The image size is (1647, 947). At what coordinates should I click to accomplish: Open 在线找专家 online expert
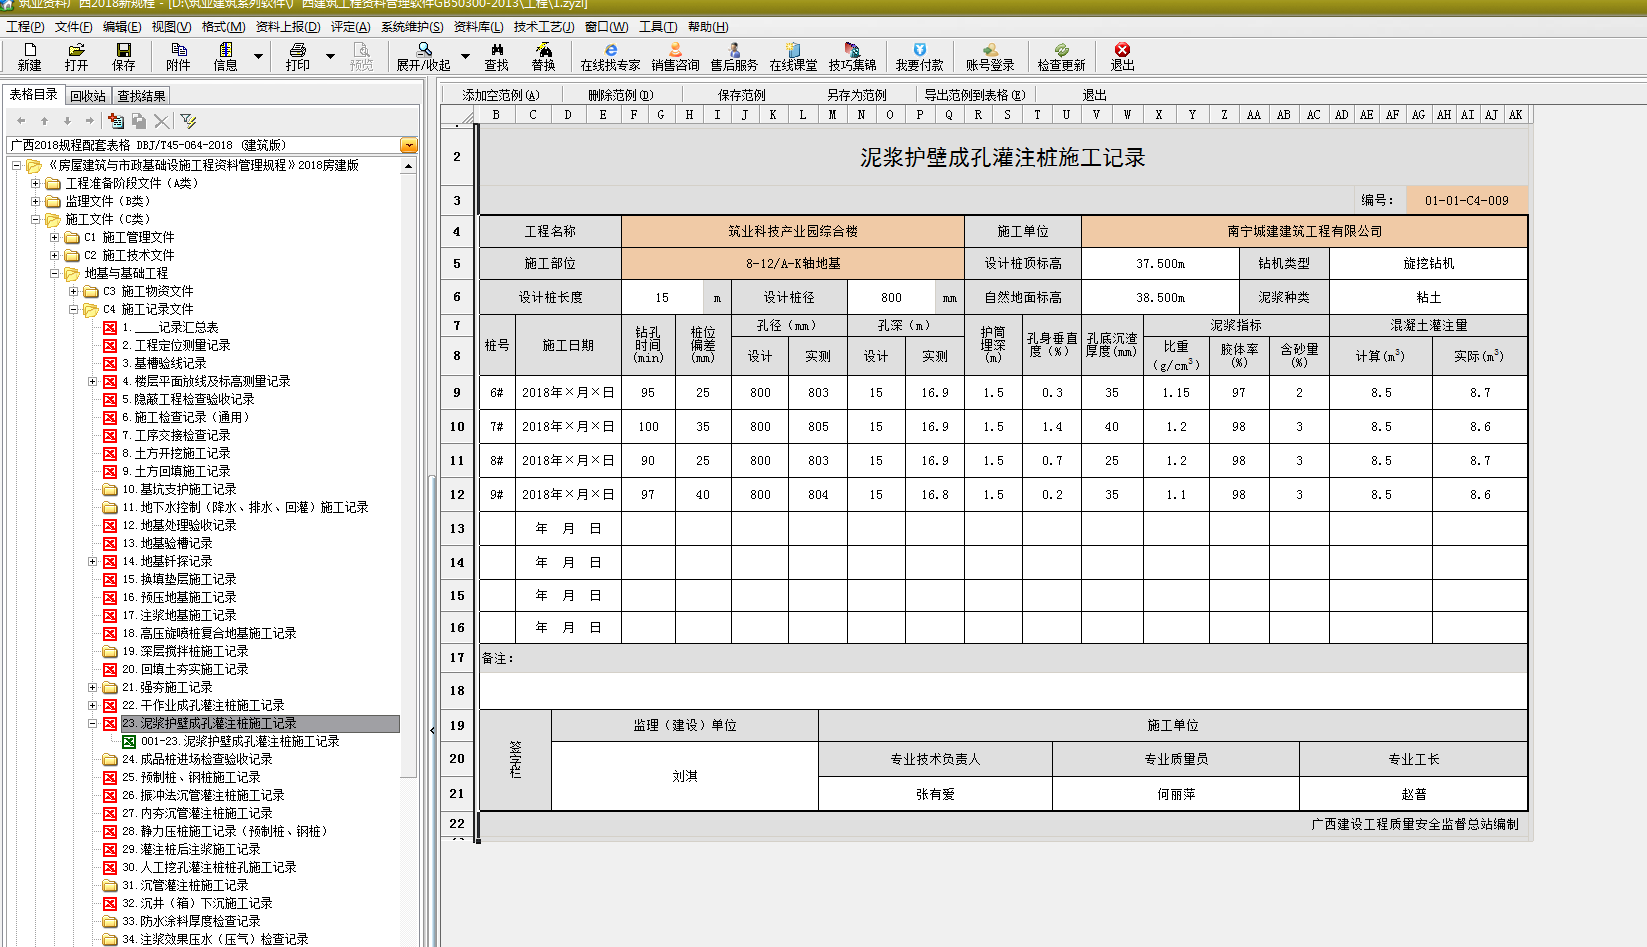point(610,56)
